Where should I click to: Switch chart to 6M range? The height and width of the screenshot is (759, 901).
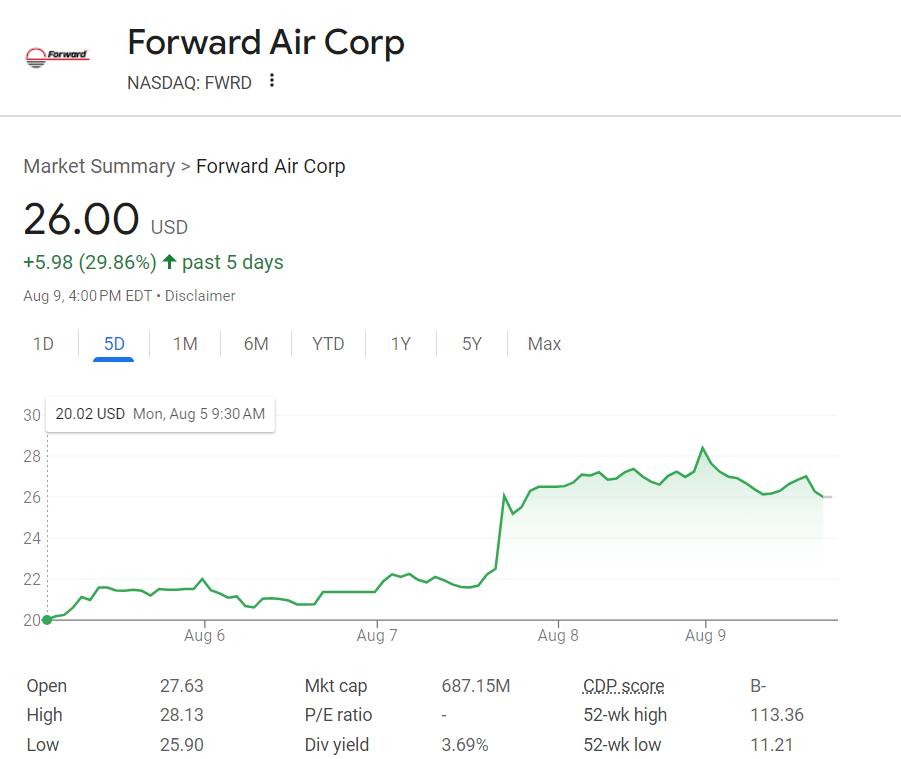pos(256,344)
